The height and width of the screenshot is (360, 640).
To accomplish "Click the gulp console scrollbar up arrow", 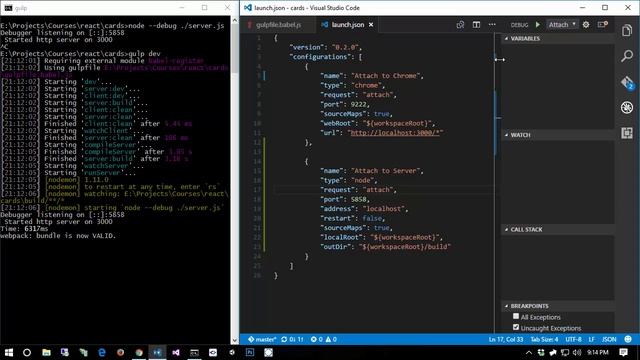I will tap(235, 20).
